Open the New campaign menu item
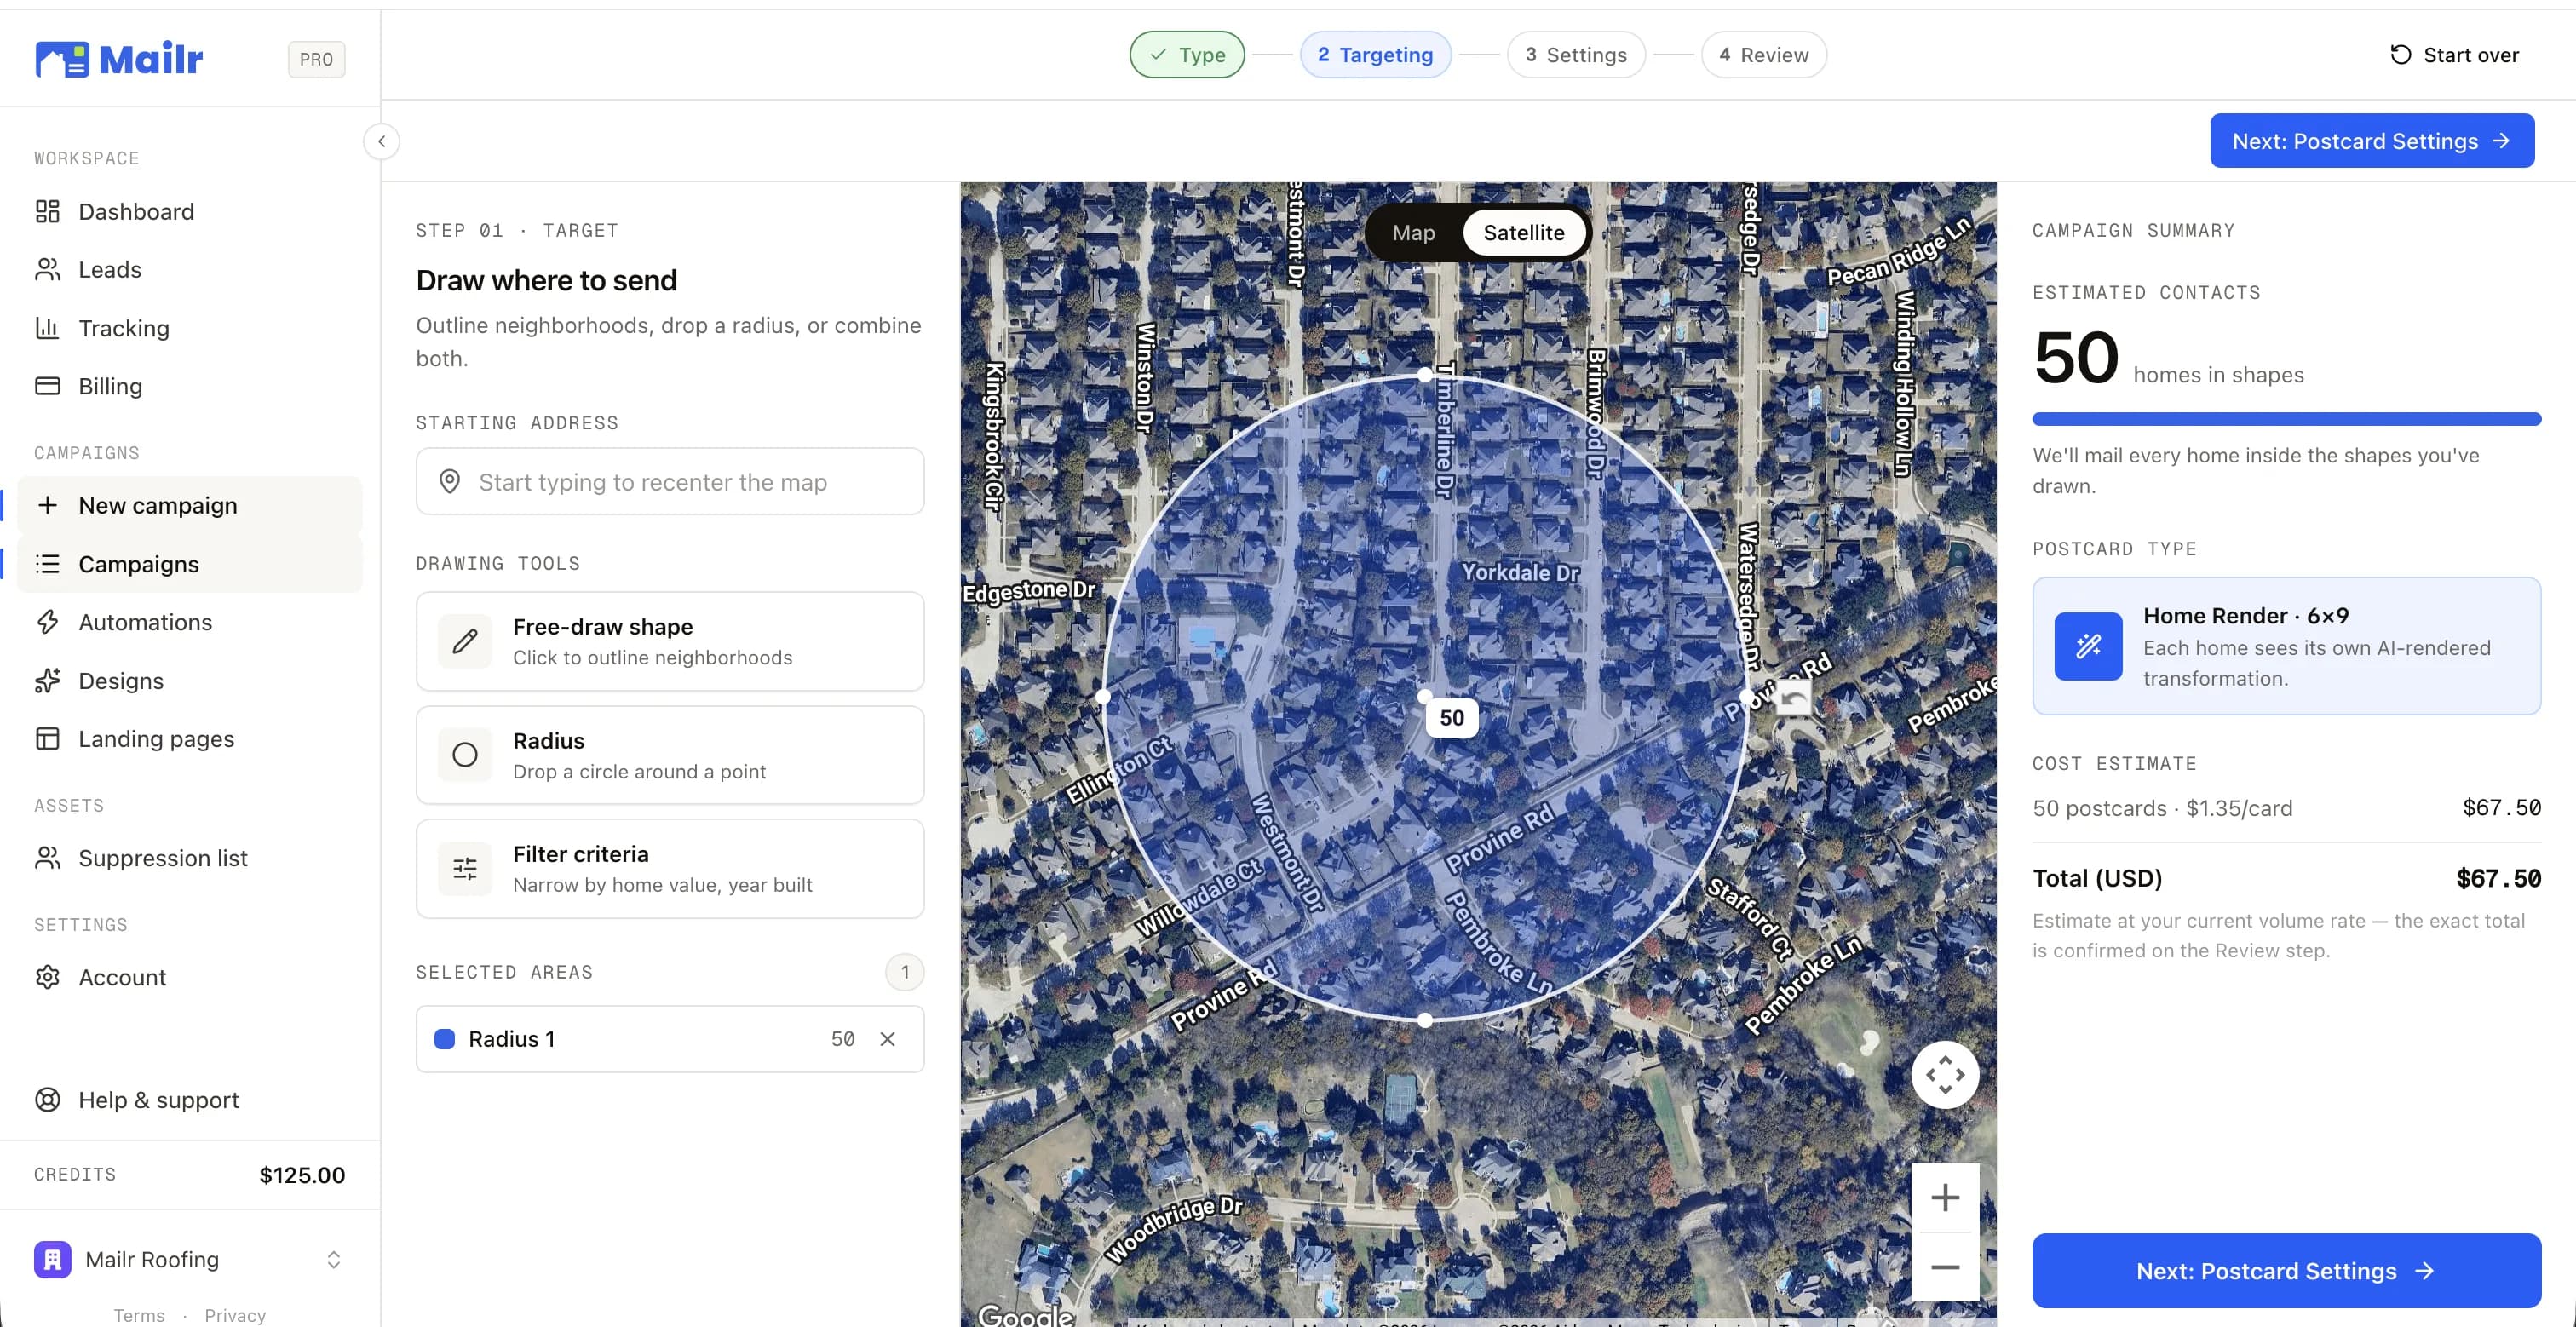Viewport: 2576px width, 1327px height. tap(190, 506)
